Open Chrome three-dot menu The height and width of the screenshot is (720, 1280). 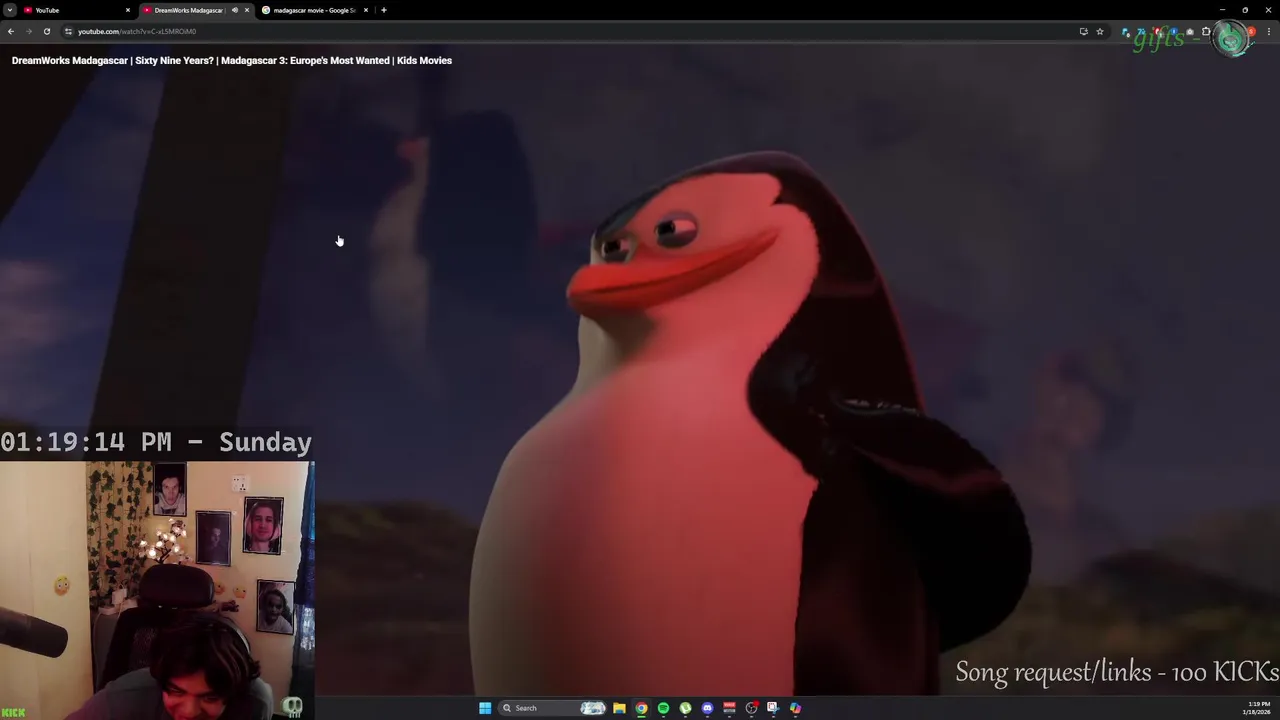[x=1269, y=31]
